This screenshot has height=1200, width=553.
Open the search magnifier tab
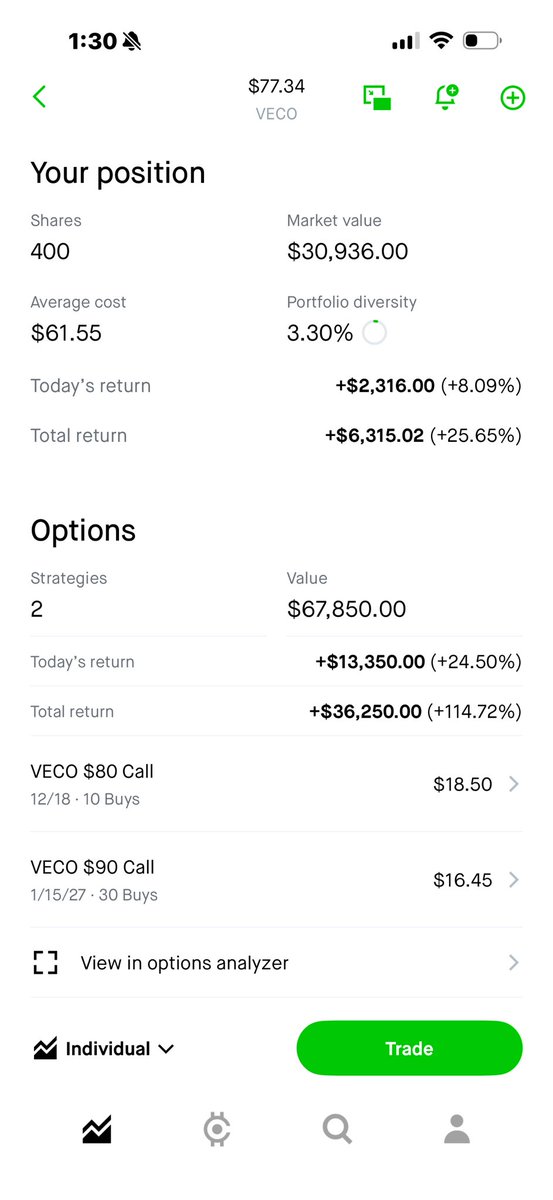coord(337,1130)
